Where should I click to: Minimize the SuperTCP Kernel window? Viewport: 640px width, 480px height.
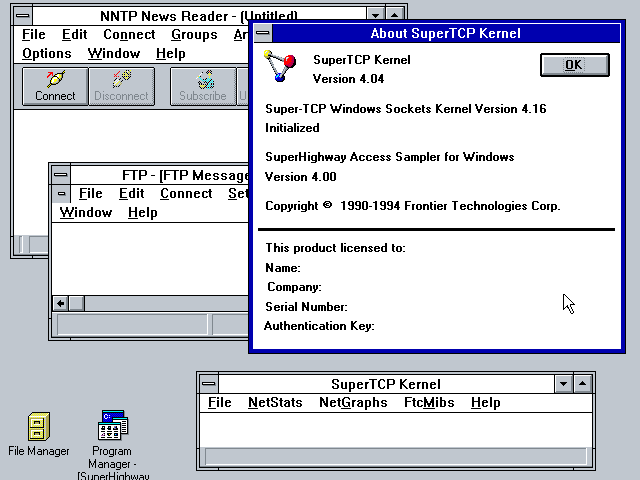point(563,384)
